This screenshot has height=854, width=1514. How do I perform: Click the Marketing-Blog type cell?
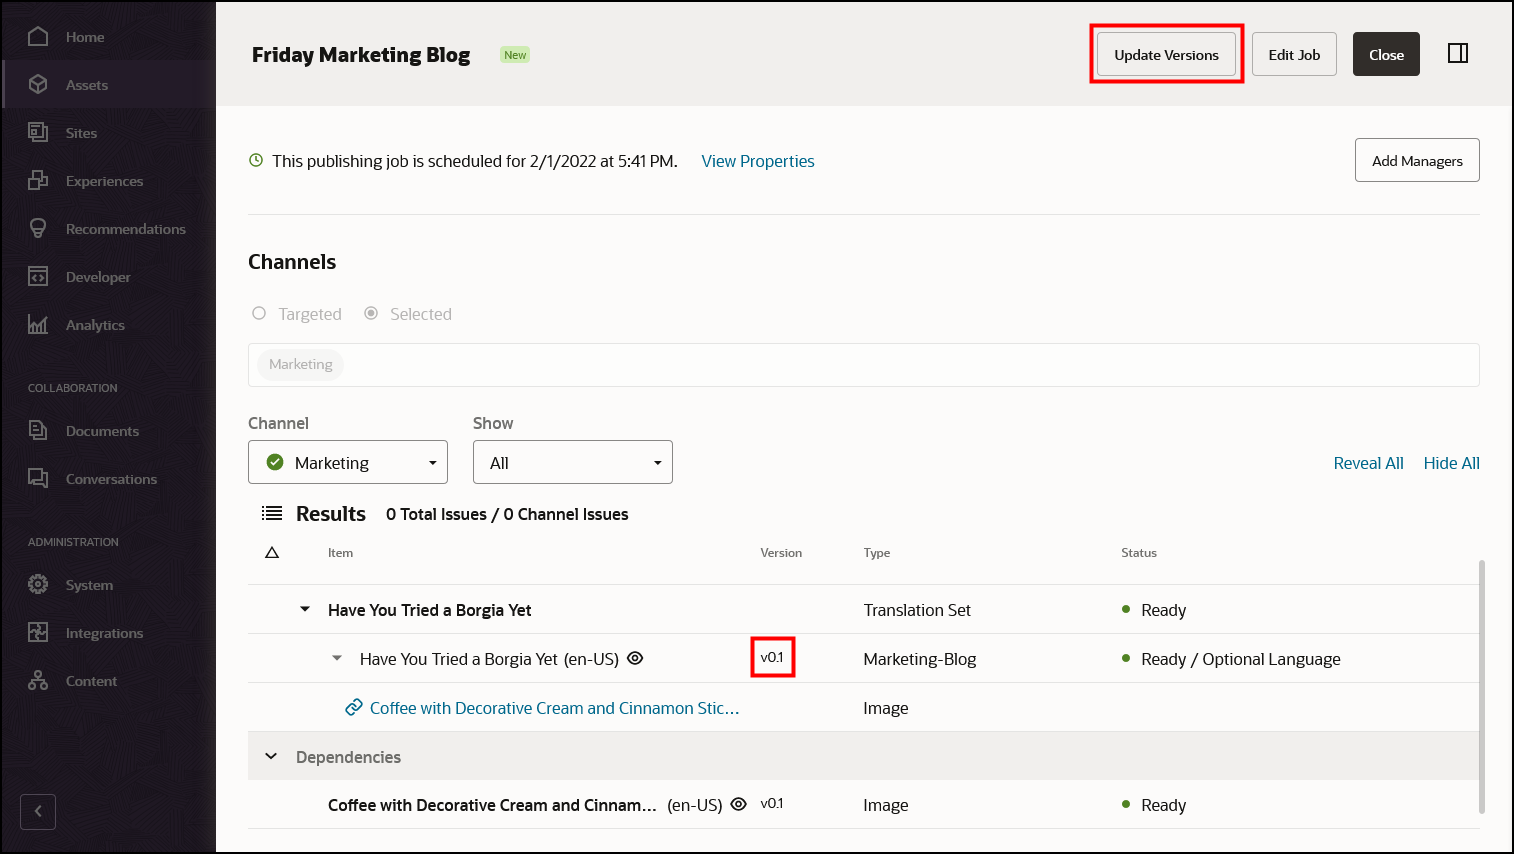click(x=920, y=659)
